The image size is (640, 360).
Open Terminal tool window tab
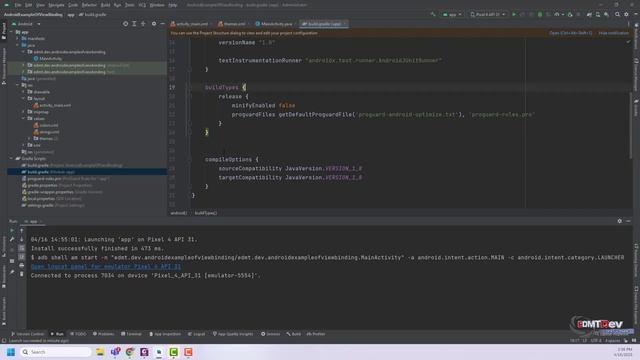pyautogui.click(x=131, y=334)
